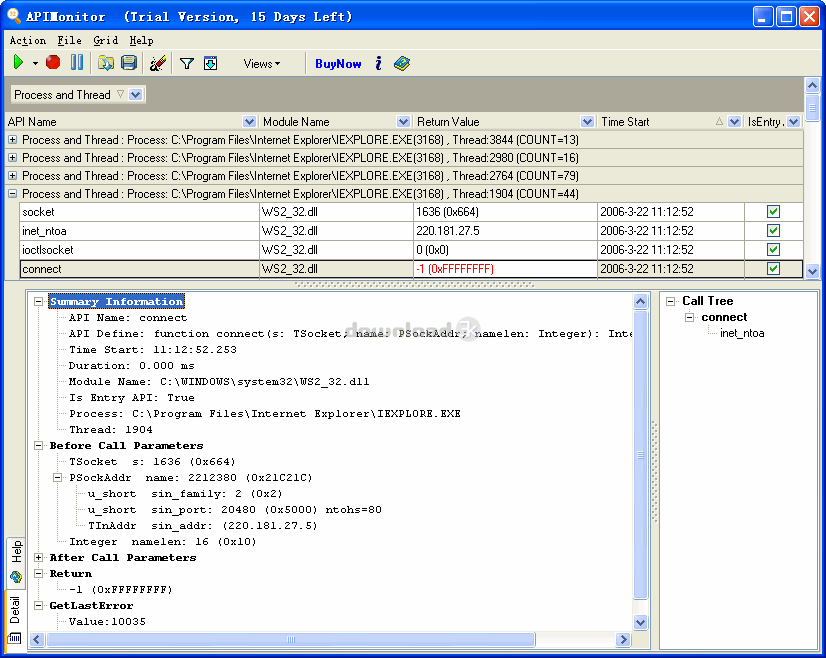The image size is (826, 658).
Task: Open the Module Name column filter dropdown
Action: point(404,122)
